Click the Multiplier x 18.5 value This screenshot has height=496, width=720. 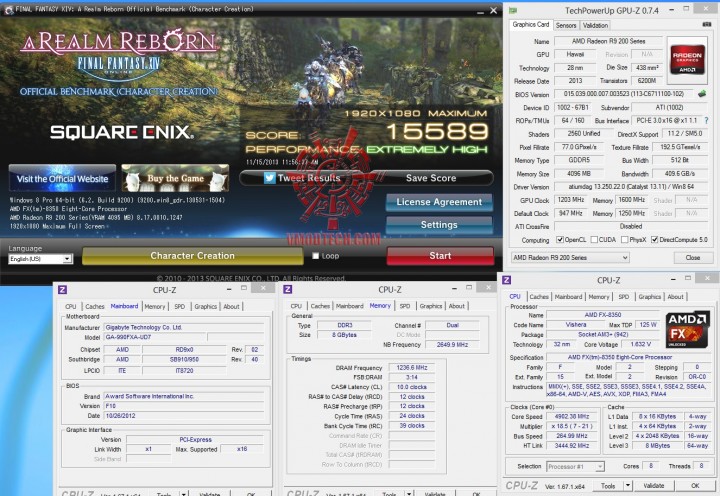point(571,426)
